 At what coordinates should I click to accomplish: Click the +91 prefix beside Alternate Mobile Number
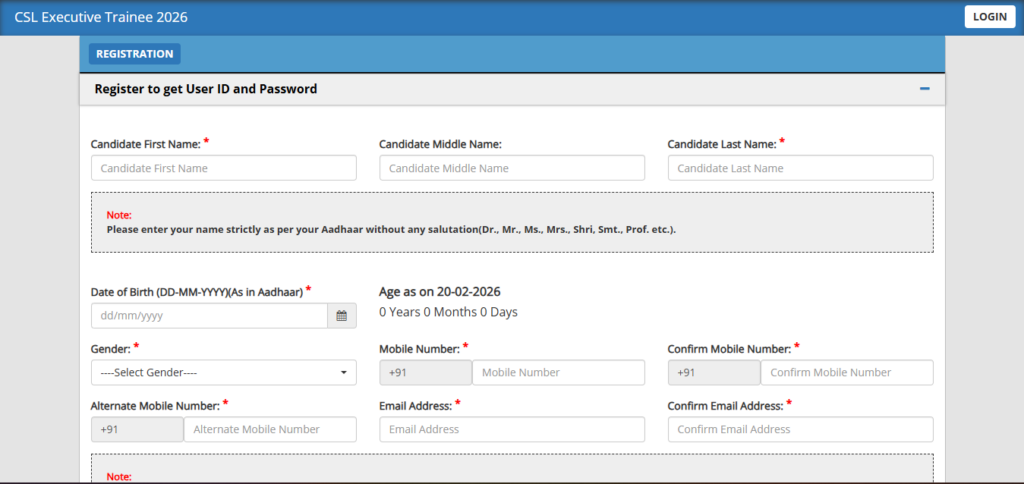pos(137,429)
